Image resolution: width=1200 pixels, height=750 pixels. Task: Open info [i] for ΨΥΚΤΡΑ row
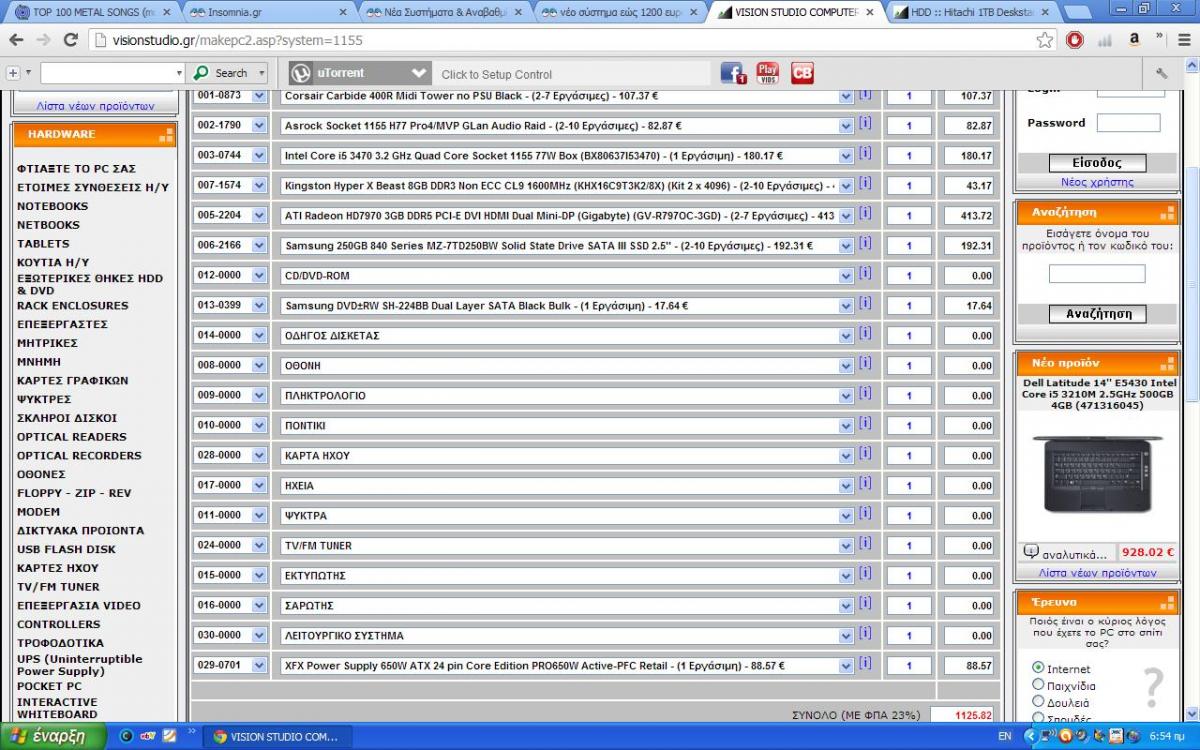point(865,514)
